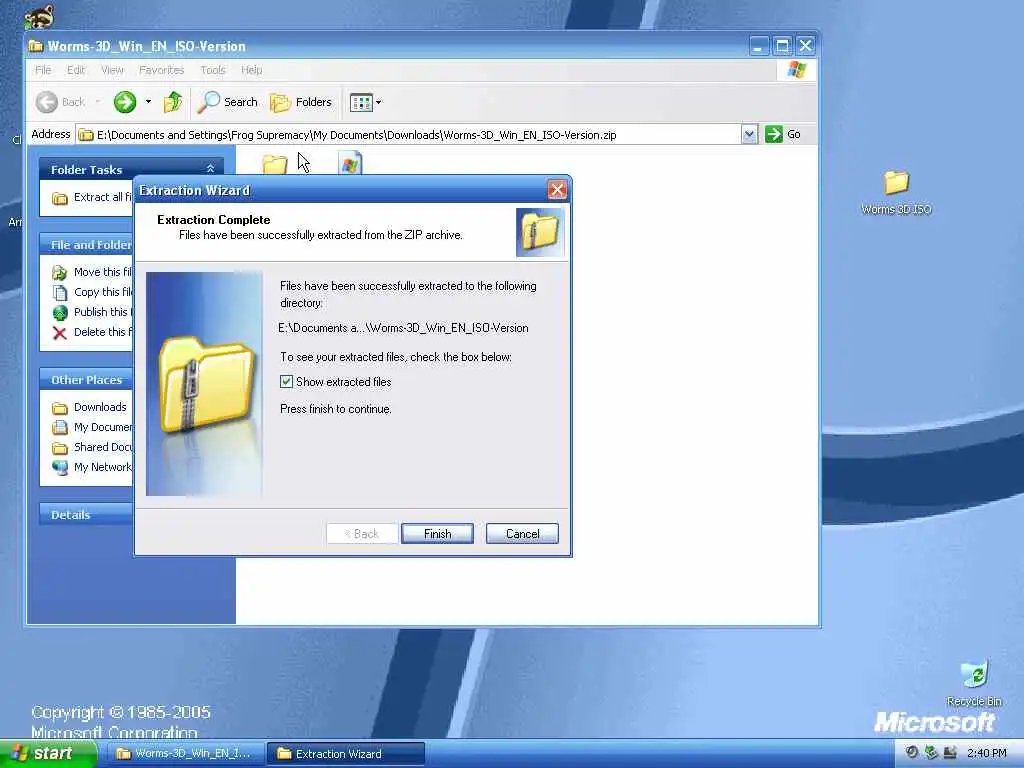This screenshot has height=768, width=1024.
Task: Open My Network Places link
Action: pyautogui.click(x=103, y=468)
